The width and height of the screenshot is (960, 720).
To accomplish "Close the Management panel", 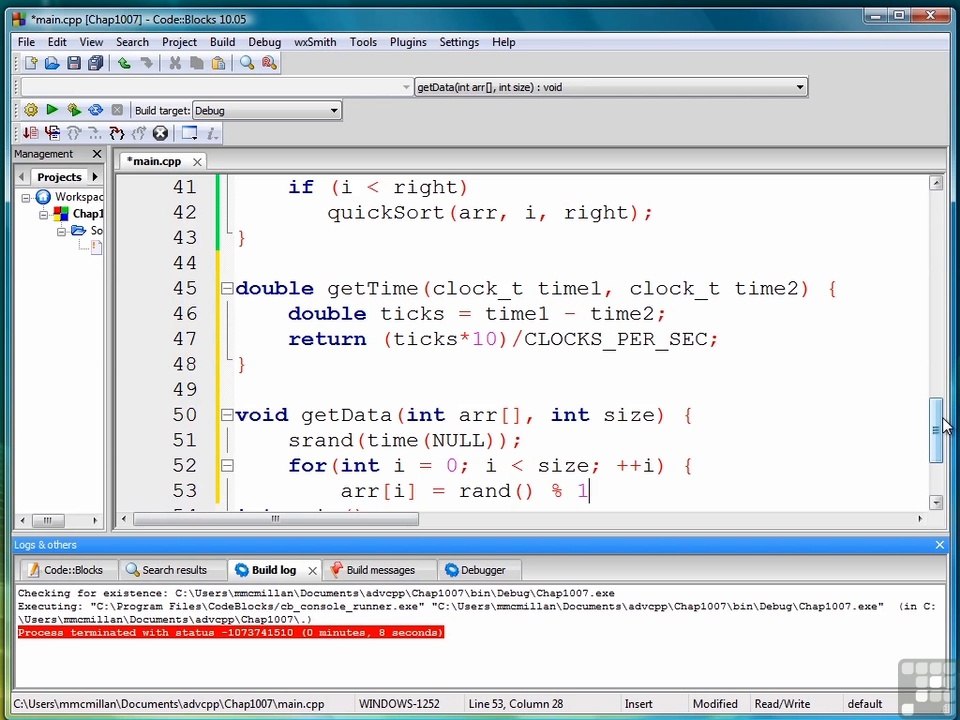I will [x=97, y=154].
